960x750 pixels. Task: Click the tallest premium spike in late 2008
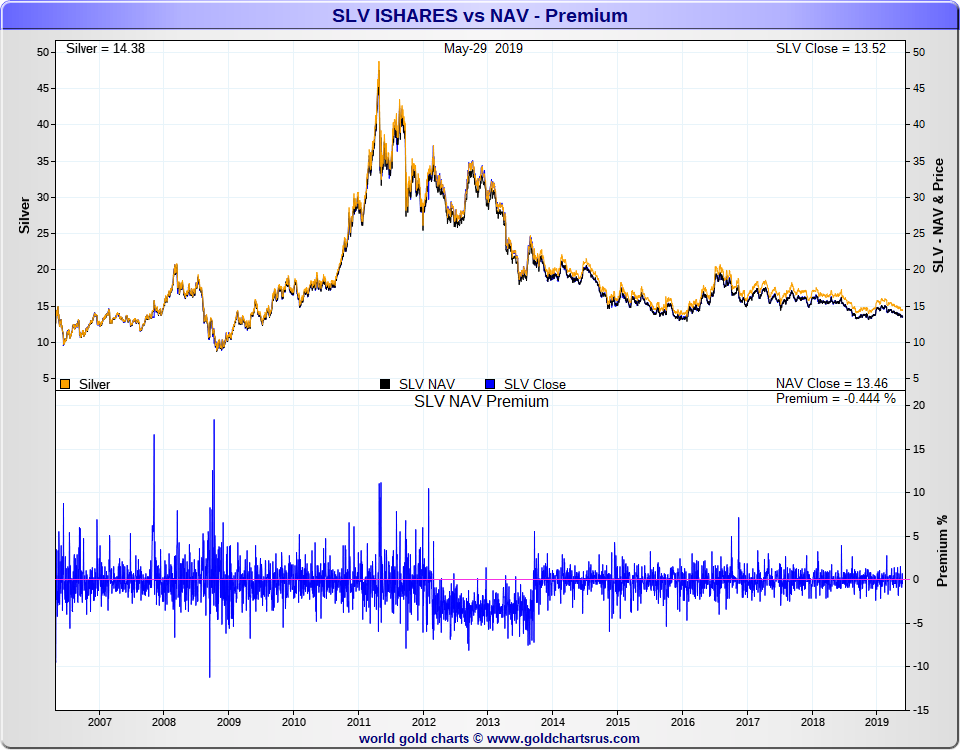coord(214,421)
